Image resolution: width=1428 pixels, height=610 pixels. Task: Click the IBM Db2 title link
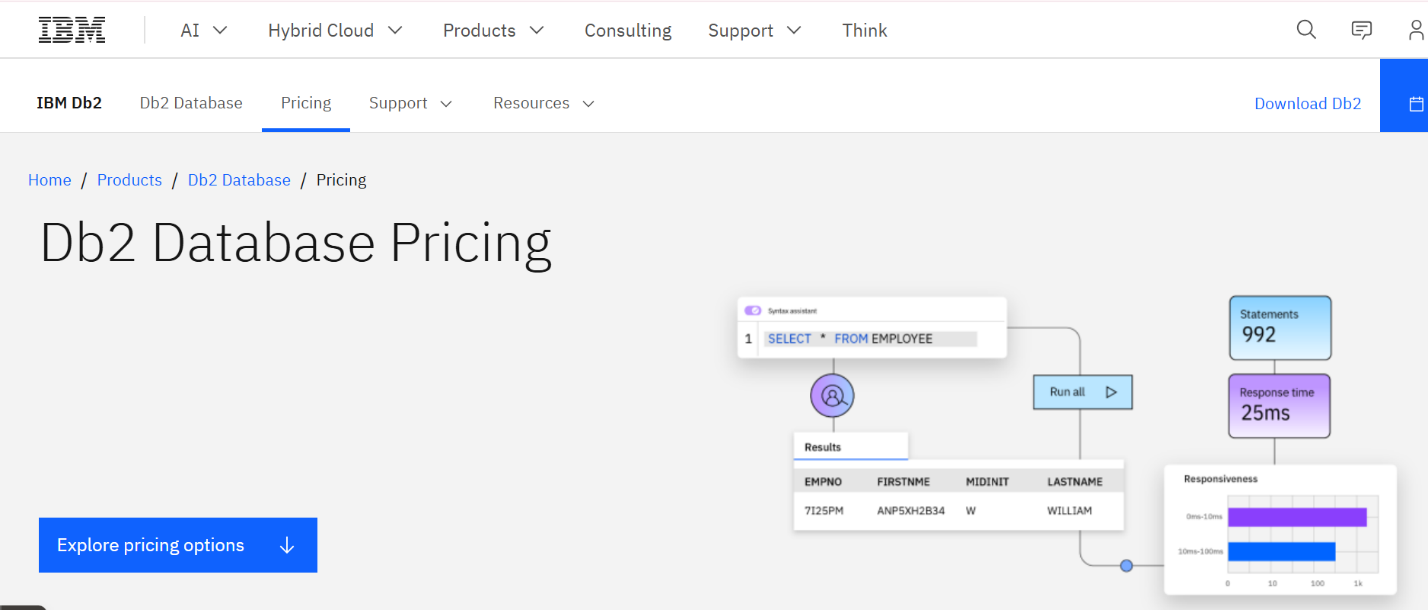pyautogui.click(x=69, y=103)
